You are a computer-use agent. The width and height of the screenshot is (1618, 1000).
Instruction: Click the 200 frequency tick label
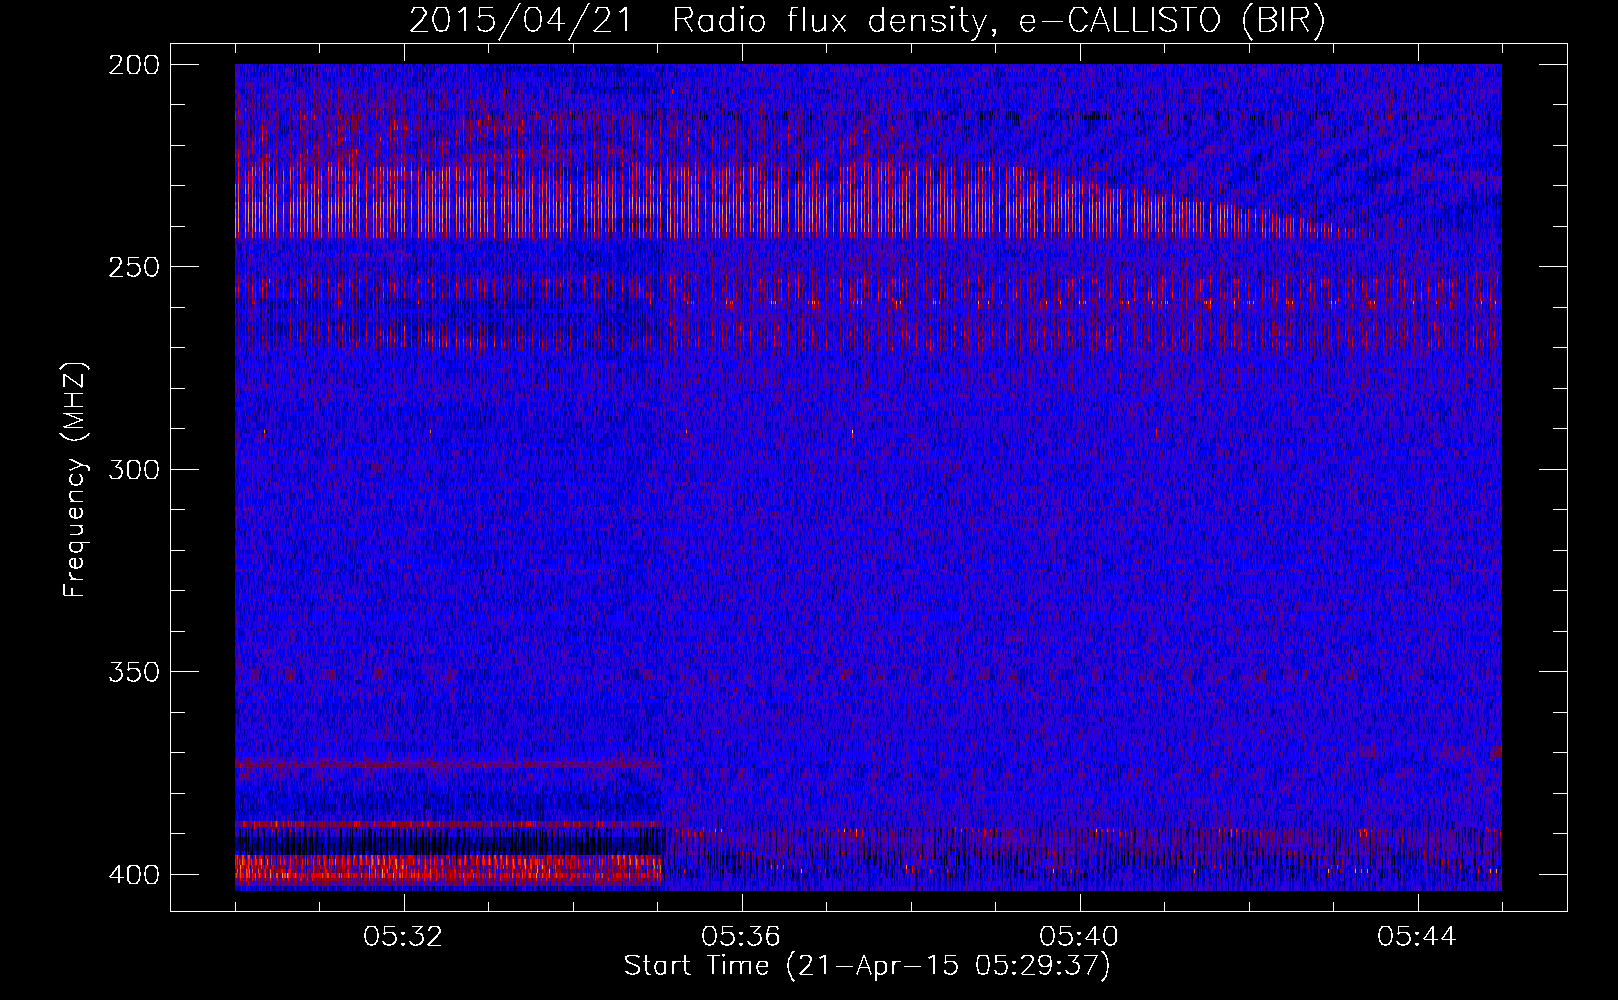tap(134, 65)
